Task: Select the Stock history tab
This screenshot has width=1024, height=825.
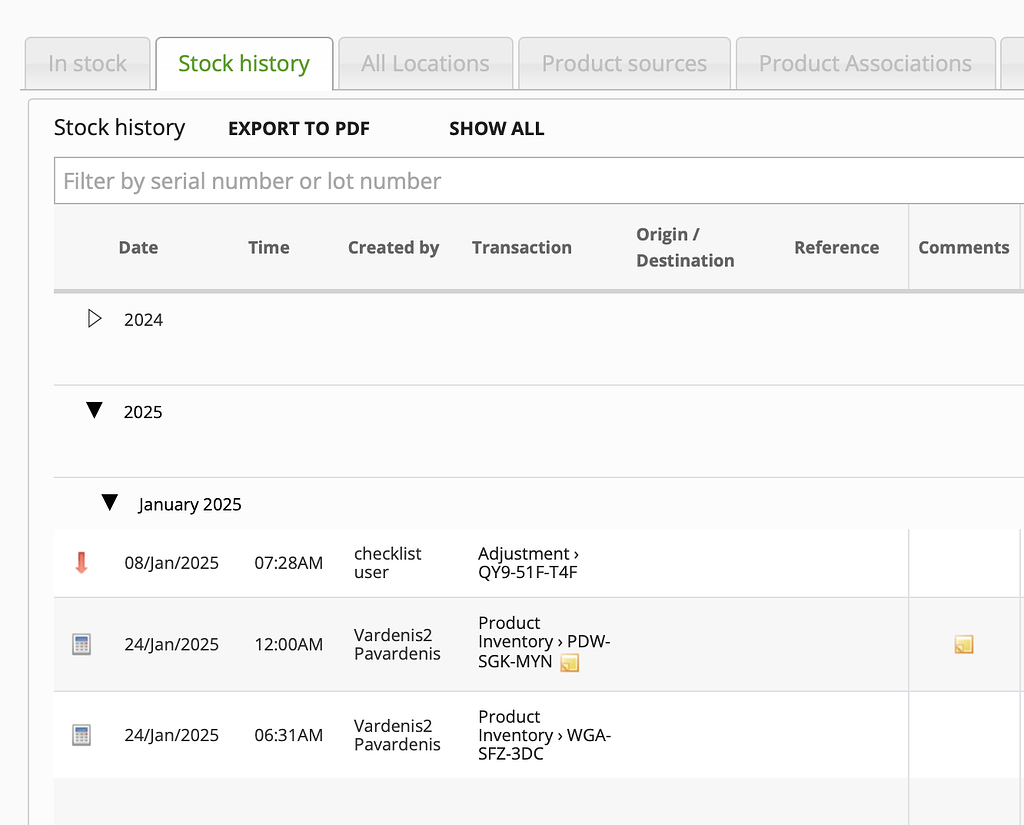Action: pos(244,64)
